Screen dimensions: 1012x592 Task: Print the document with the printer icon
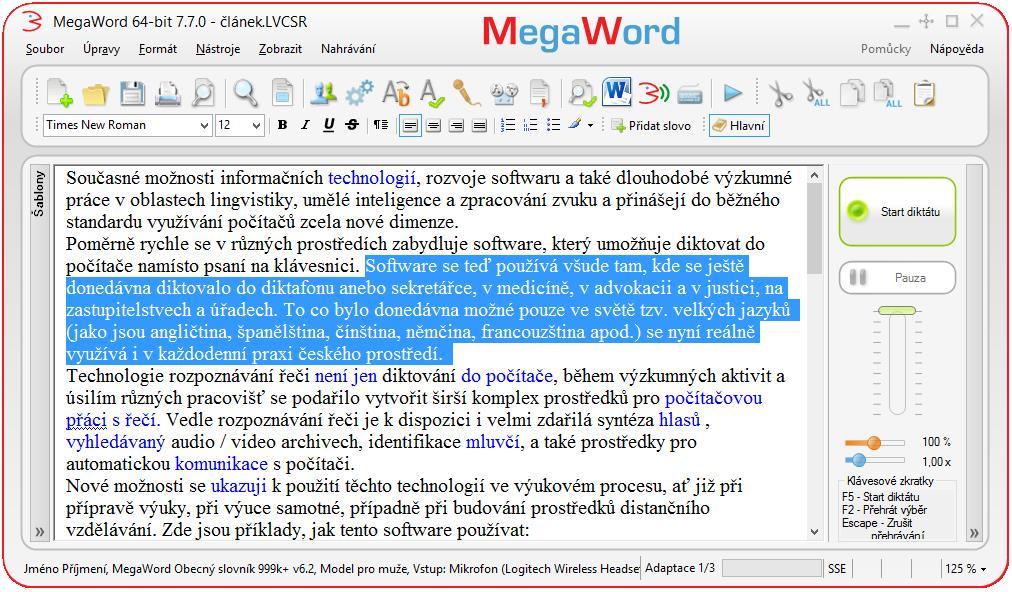168,94
